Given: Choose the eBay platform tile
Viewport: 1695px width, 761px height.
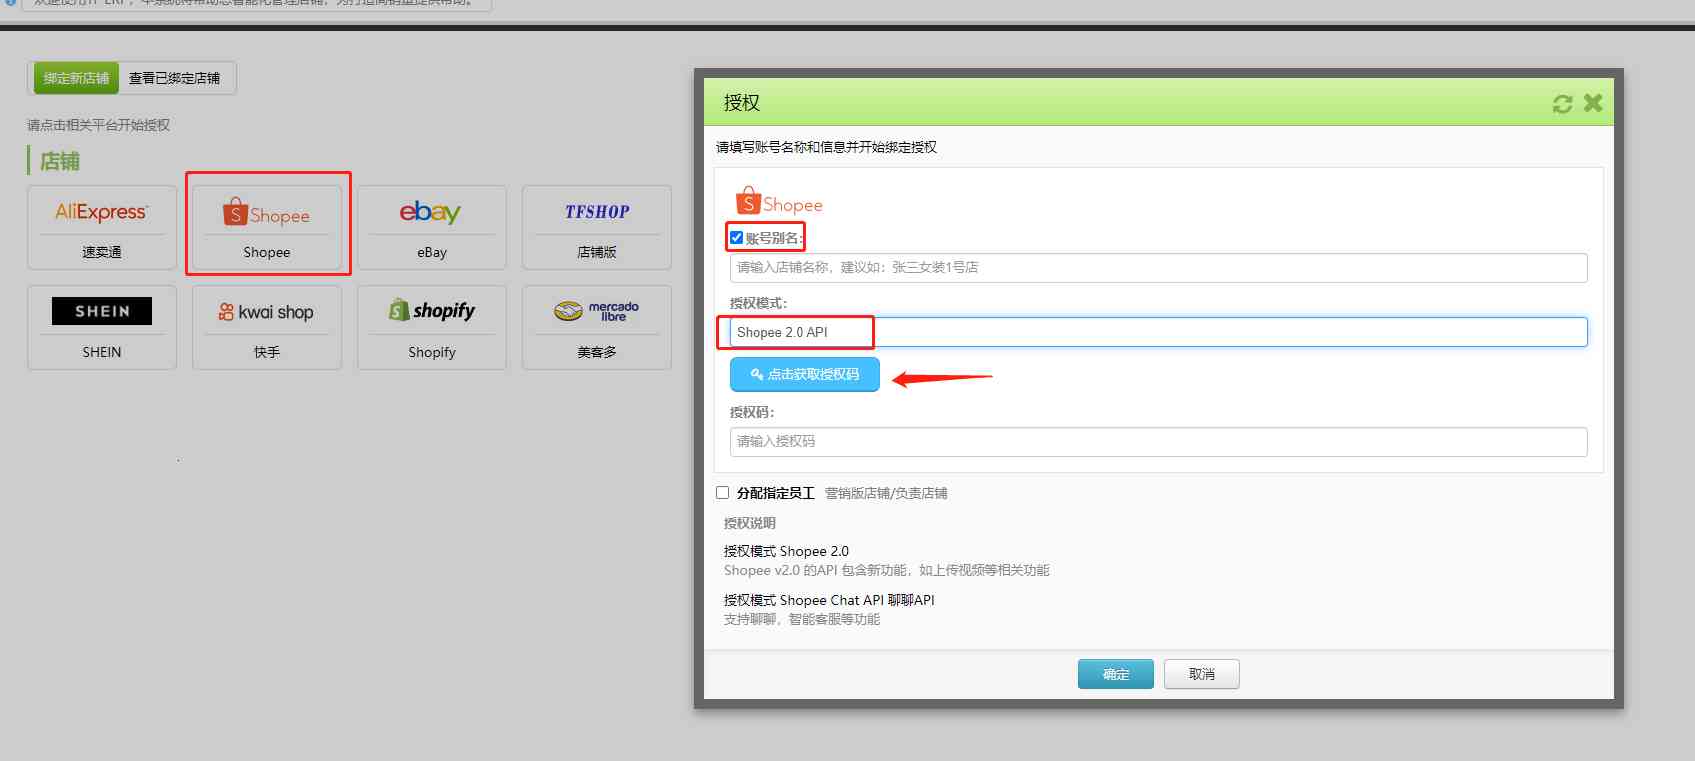Looking at the screenshot, I should [432, 227].
